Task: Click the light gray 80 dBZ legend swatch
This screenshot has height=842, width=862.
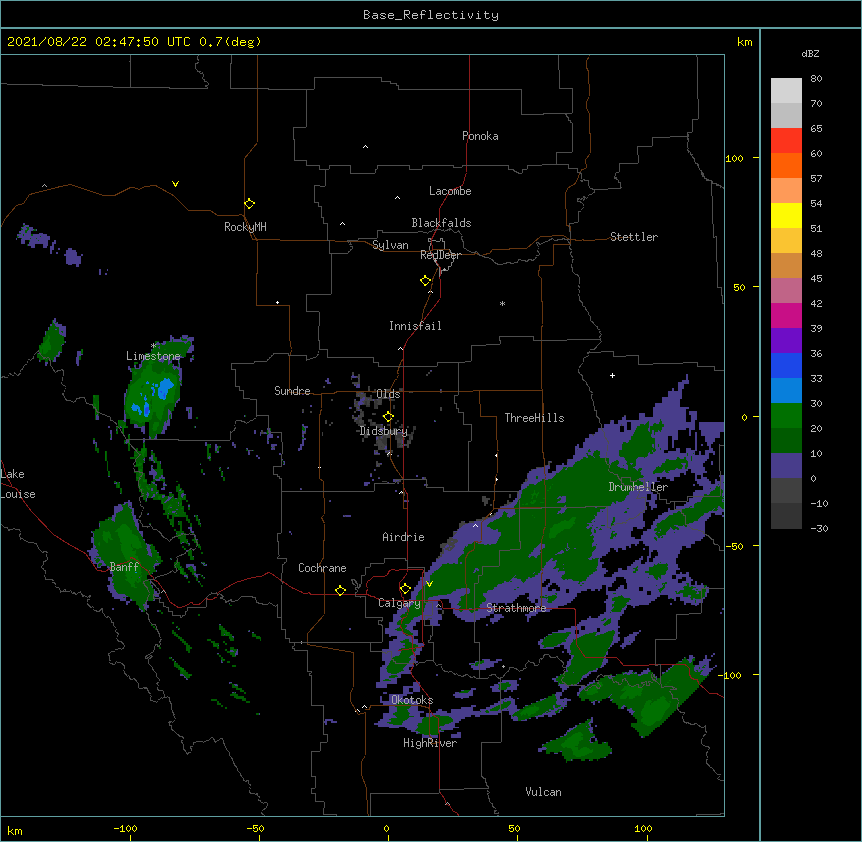Action: pyautogui.click(x=786, y=91)
